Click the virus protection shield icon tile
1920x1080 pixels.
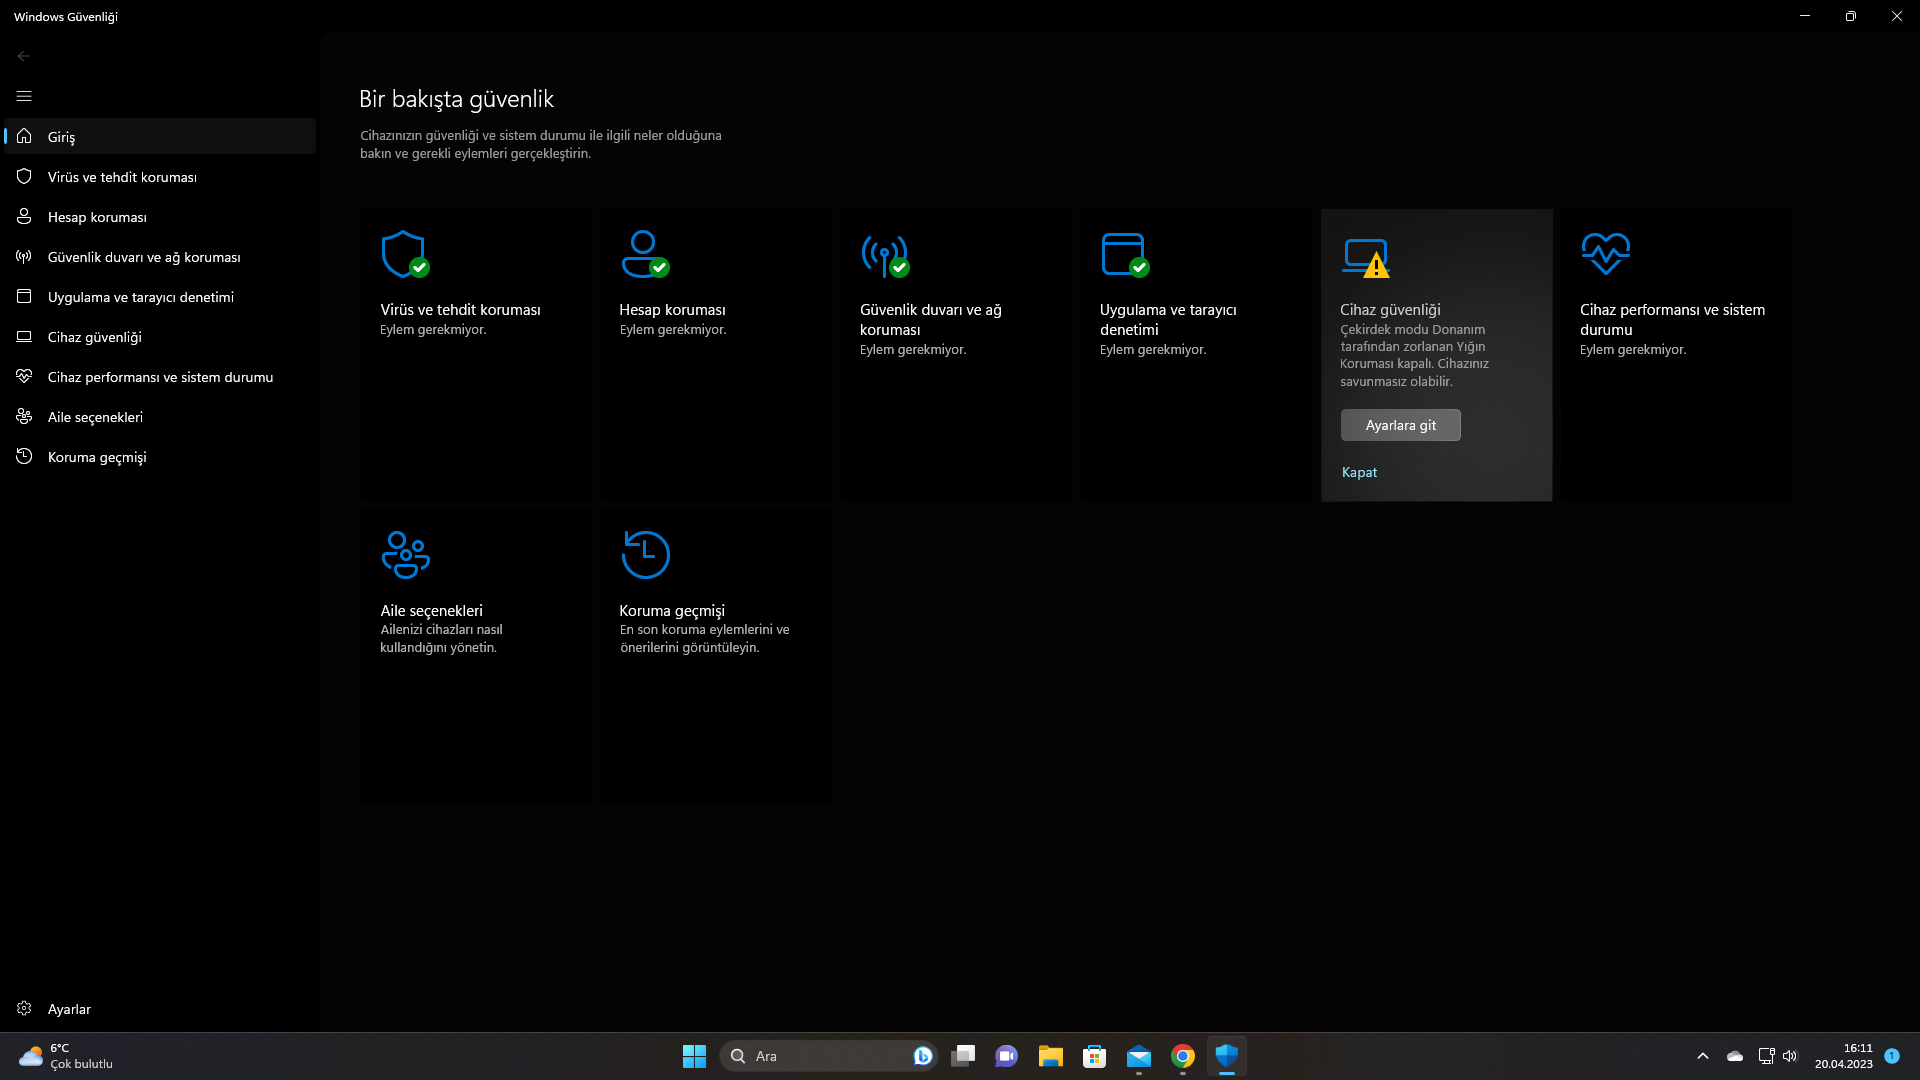pyautogui.click(x=405, y=254)
